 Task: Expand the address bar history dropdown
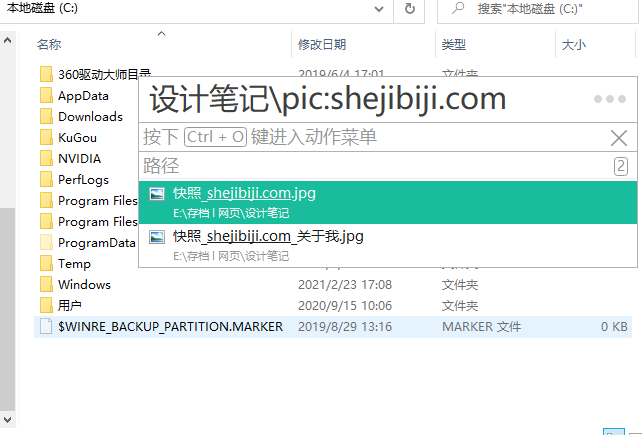[376, 9]
